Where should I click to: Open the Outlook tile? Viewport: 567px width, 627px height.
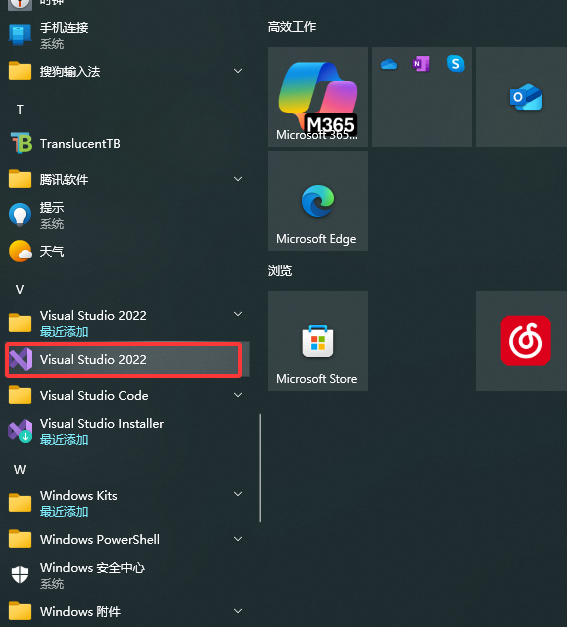(521, 97)
